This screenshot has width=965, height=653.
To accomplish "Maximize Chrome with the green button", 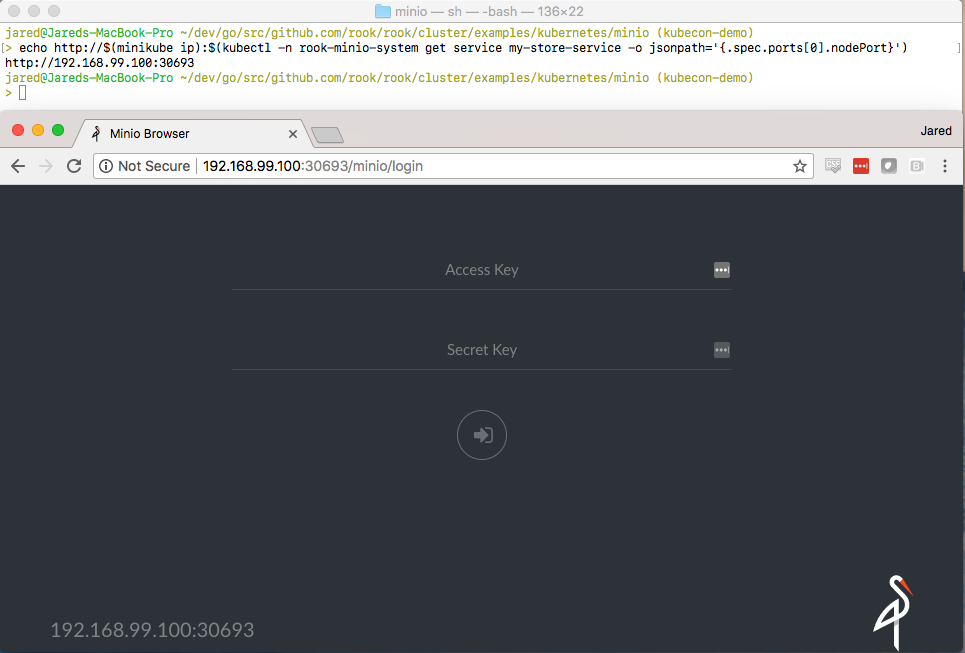I will pos(58,130).
